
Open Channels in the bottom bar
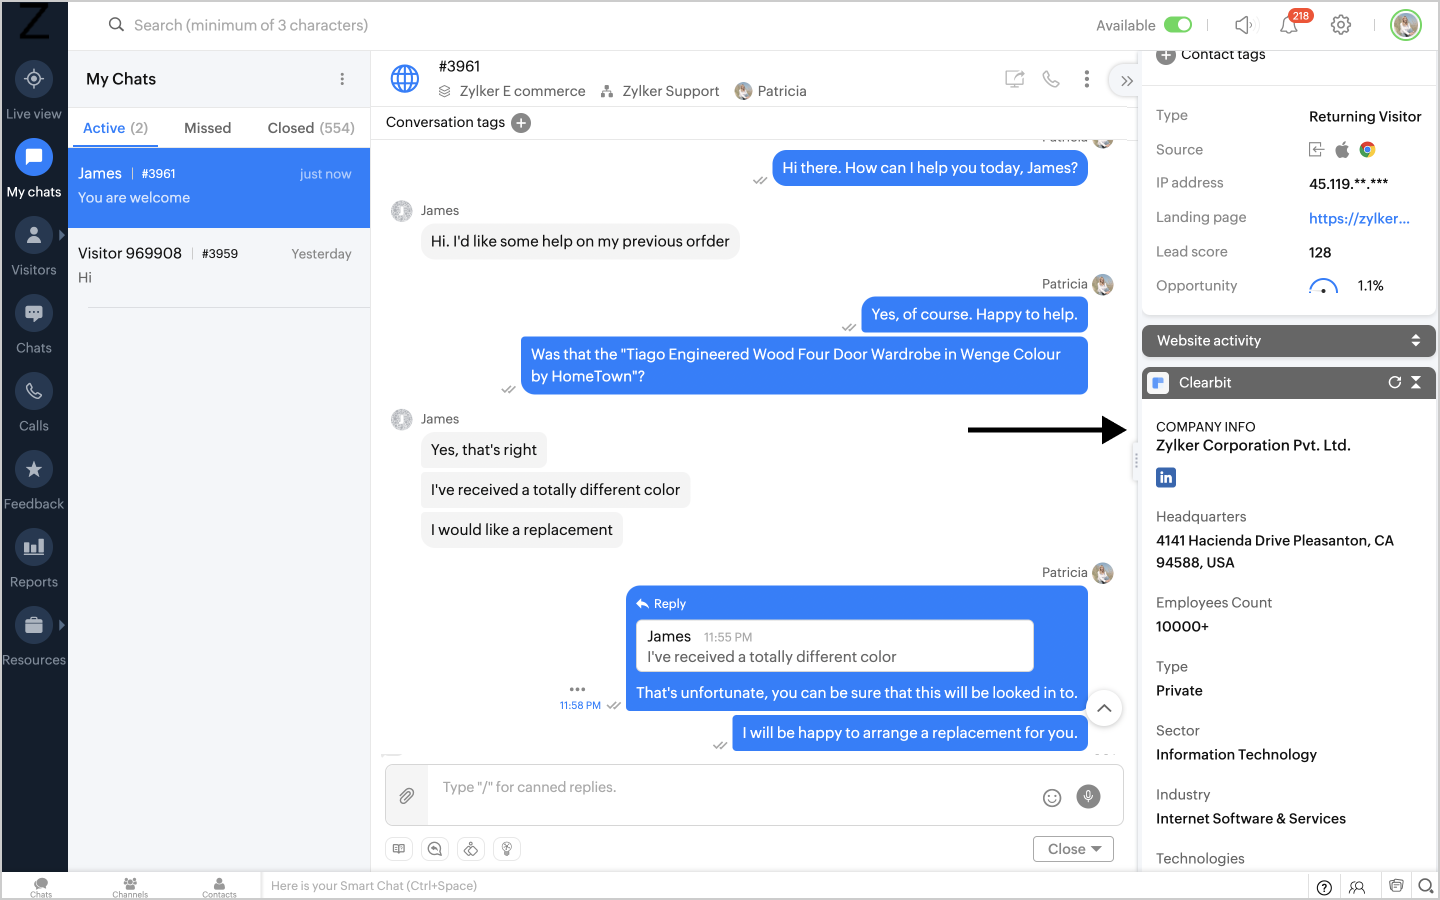[x=130, y=887]
